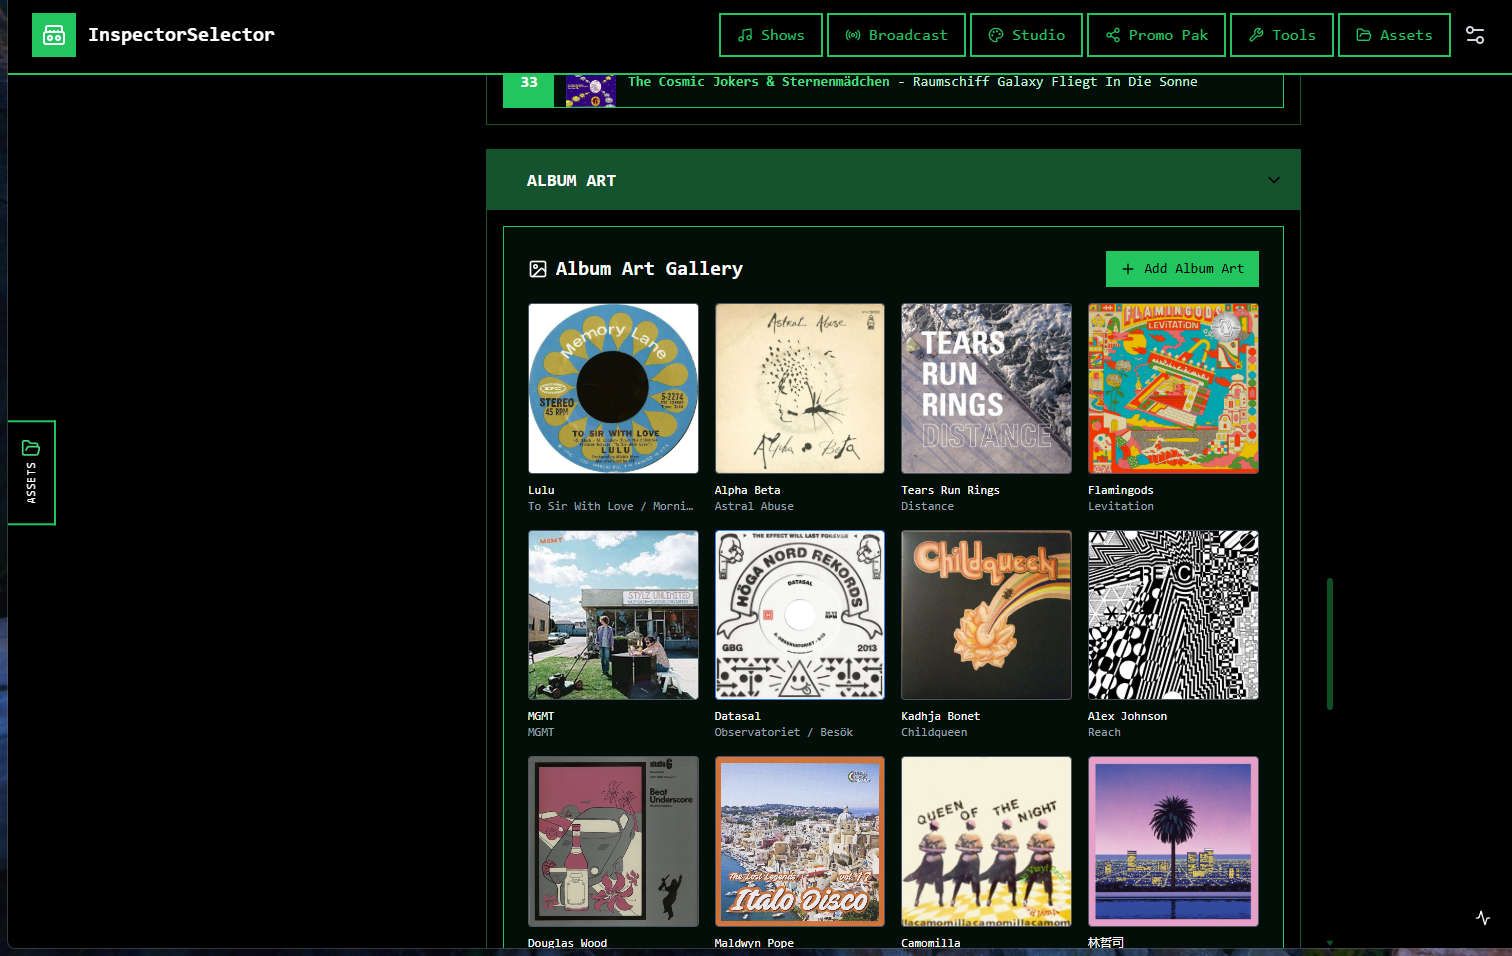The image size is (1512, 956).
Task: Select the Lulu Memory Lane album cover
Action: point(613,389)
